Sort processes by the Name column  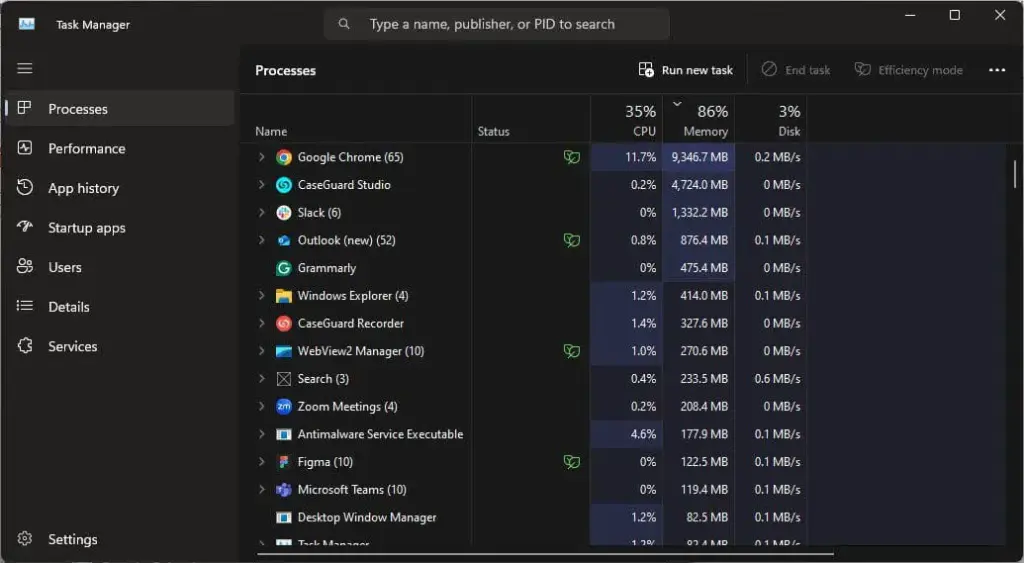pos(357,119)
